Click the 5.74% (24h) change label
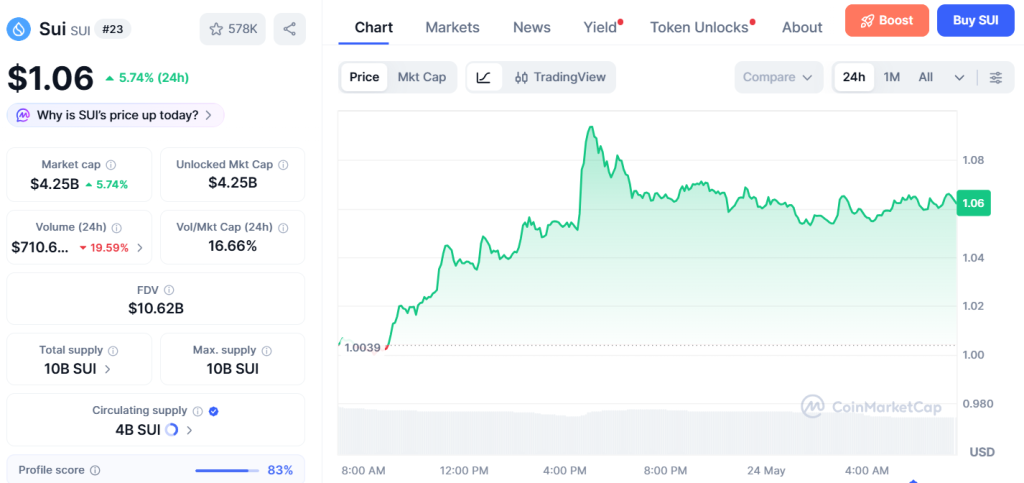This screenshot has width=1024, height=483. 147,78
